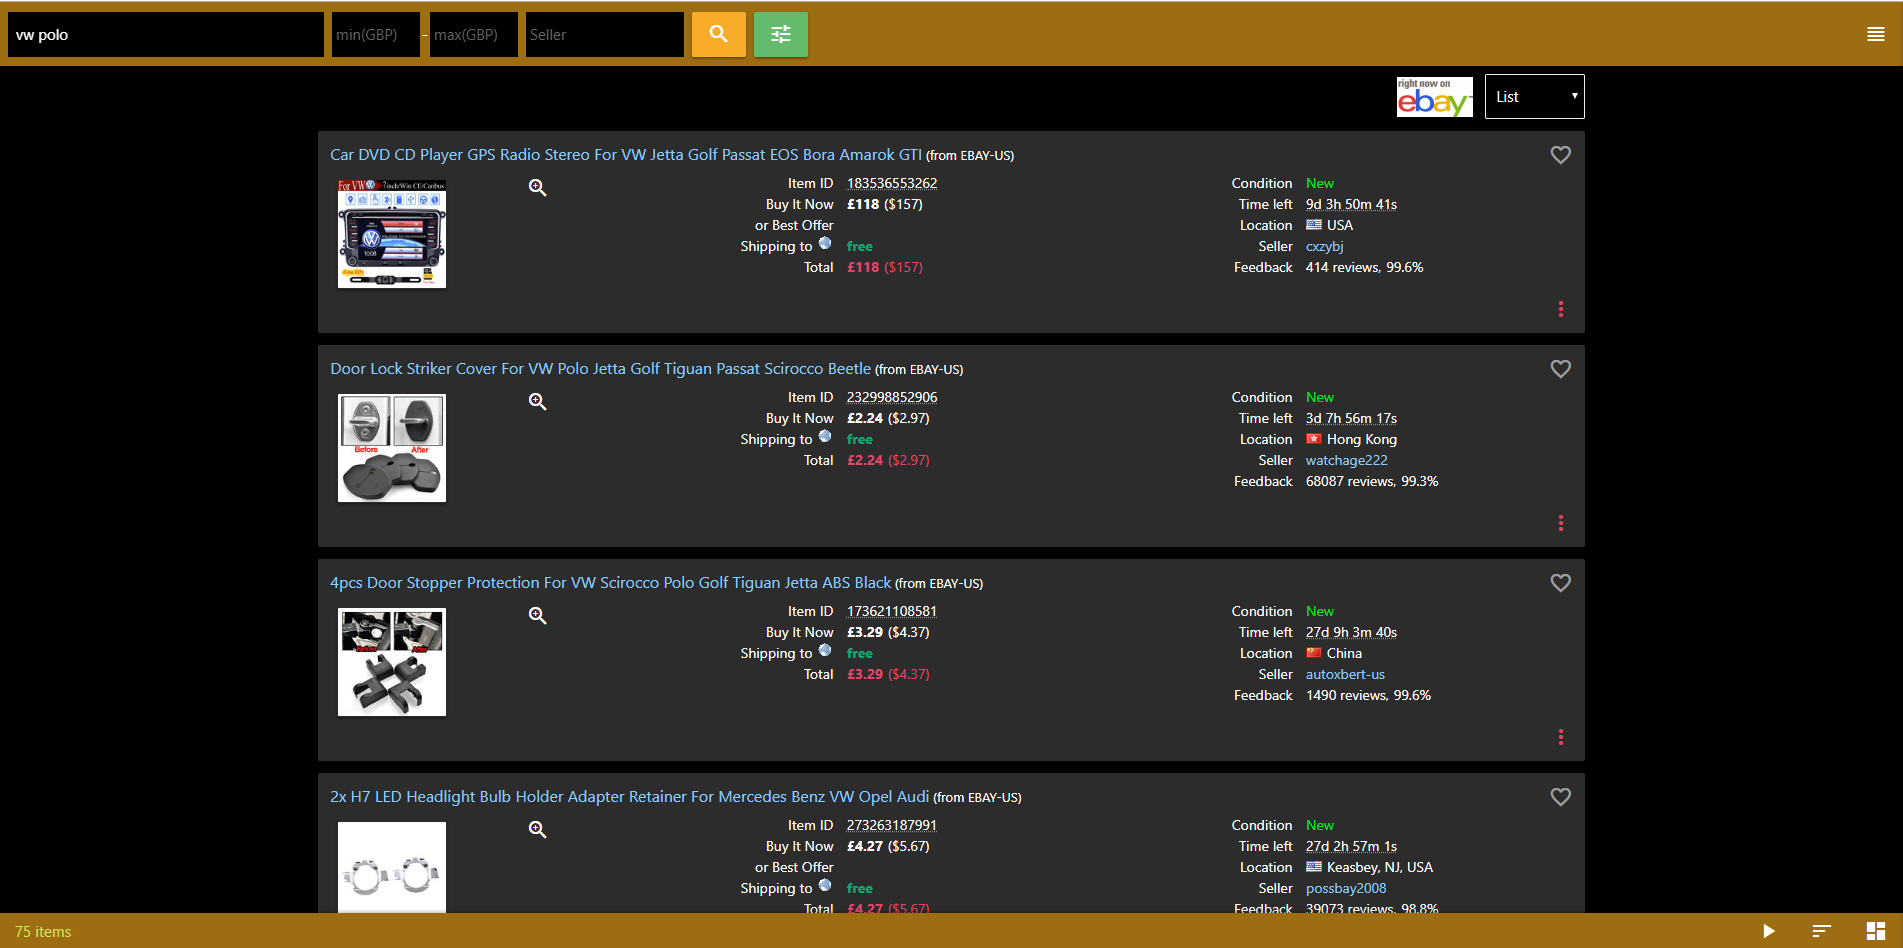The height and width of the screenshot is (948, 1903).
Task: Click the orange search magnifier button
Action: pos(718,34)
